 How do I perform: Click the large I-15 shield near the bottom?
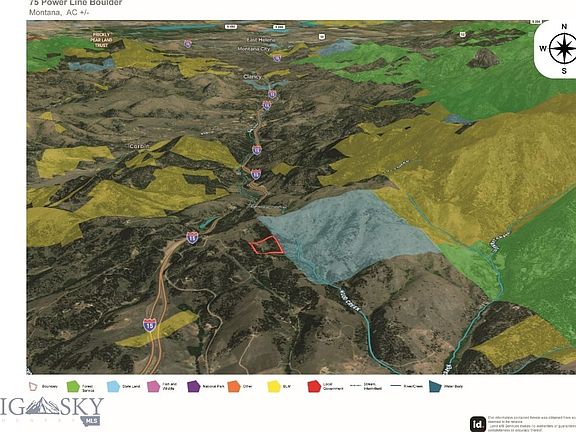[150, 325]
